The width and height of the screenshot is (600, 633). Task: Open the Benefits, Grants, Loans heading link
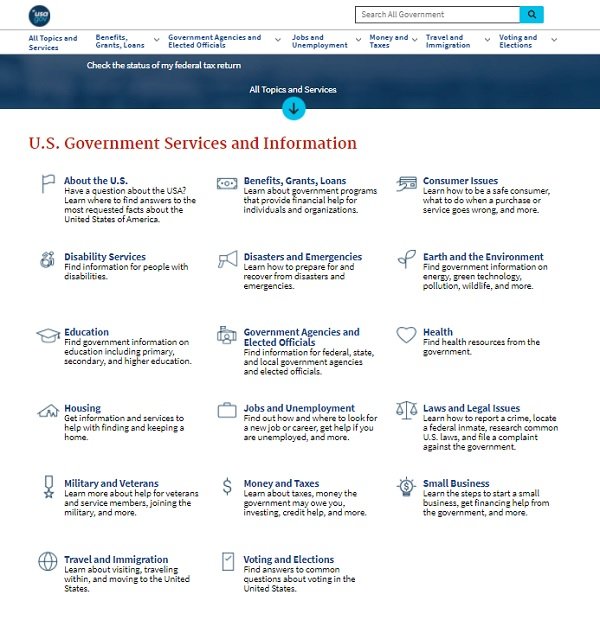[x=295, y=180]
